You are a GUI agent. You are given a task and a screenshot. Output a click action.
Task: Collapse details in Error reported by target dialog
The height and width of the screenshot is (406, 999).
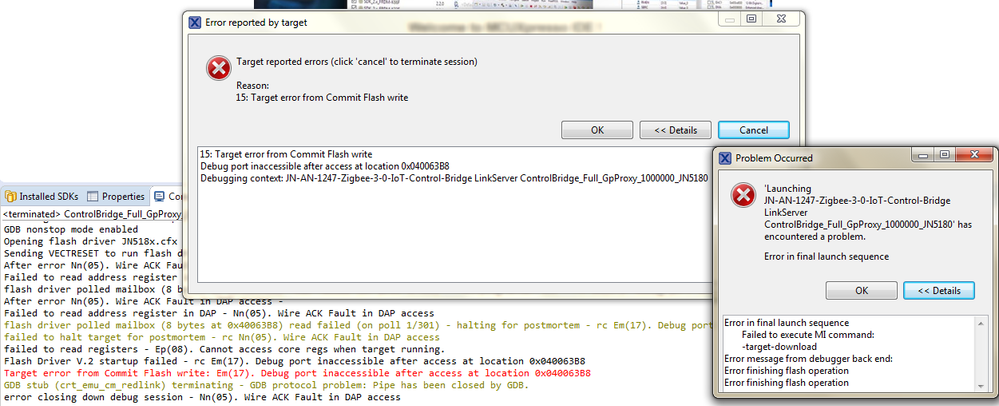[675, 130]
